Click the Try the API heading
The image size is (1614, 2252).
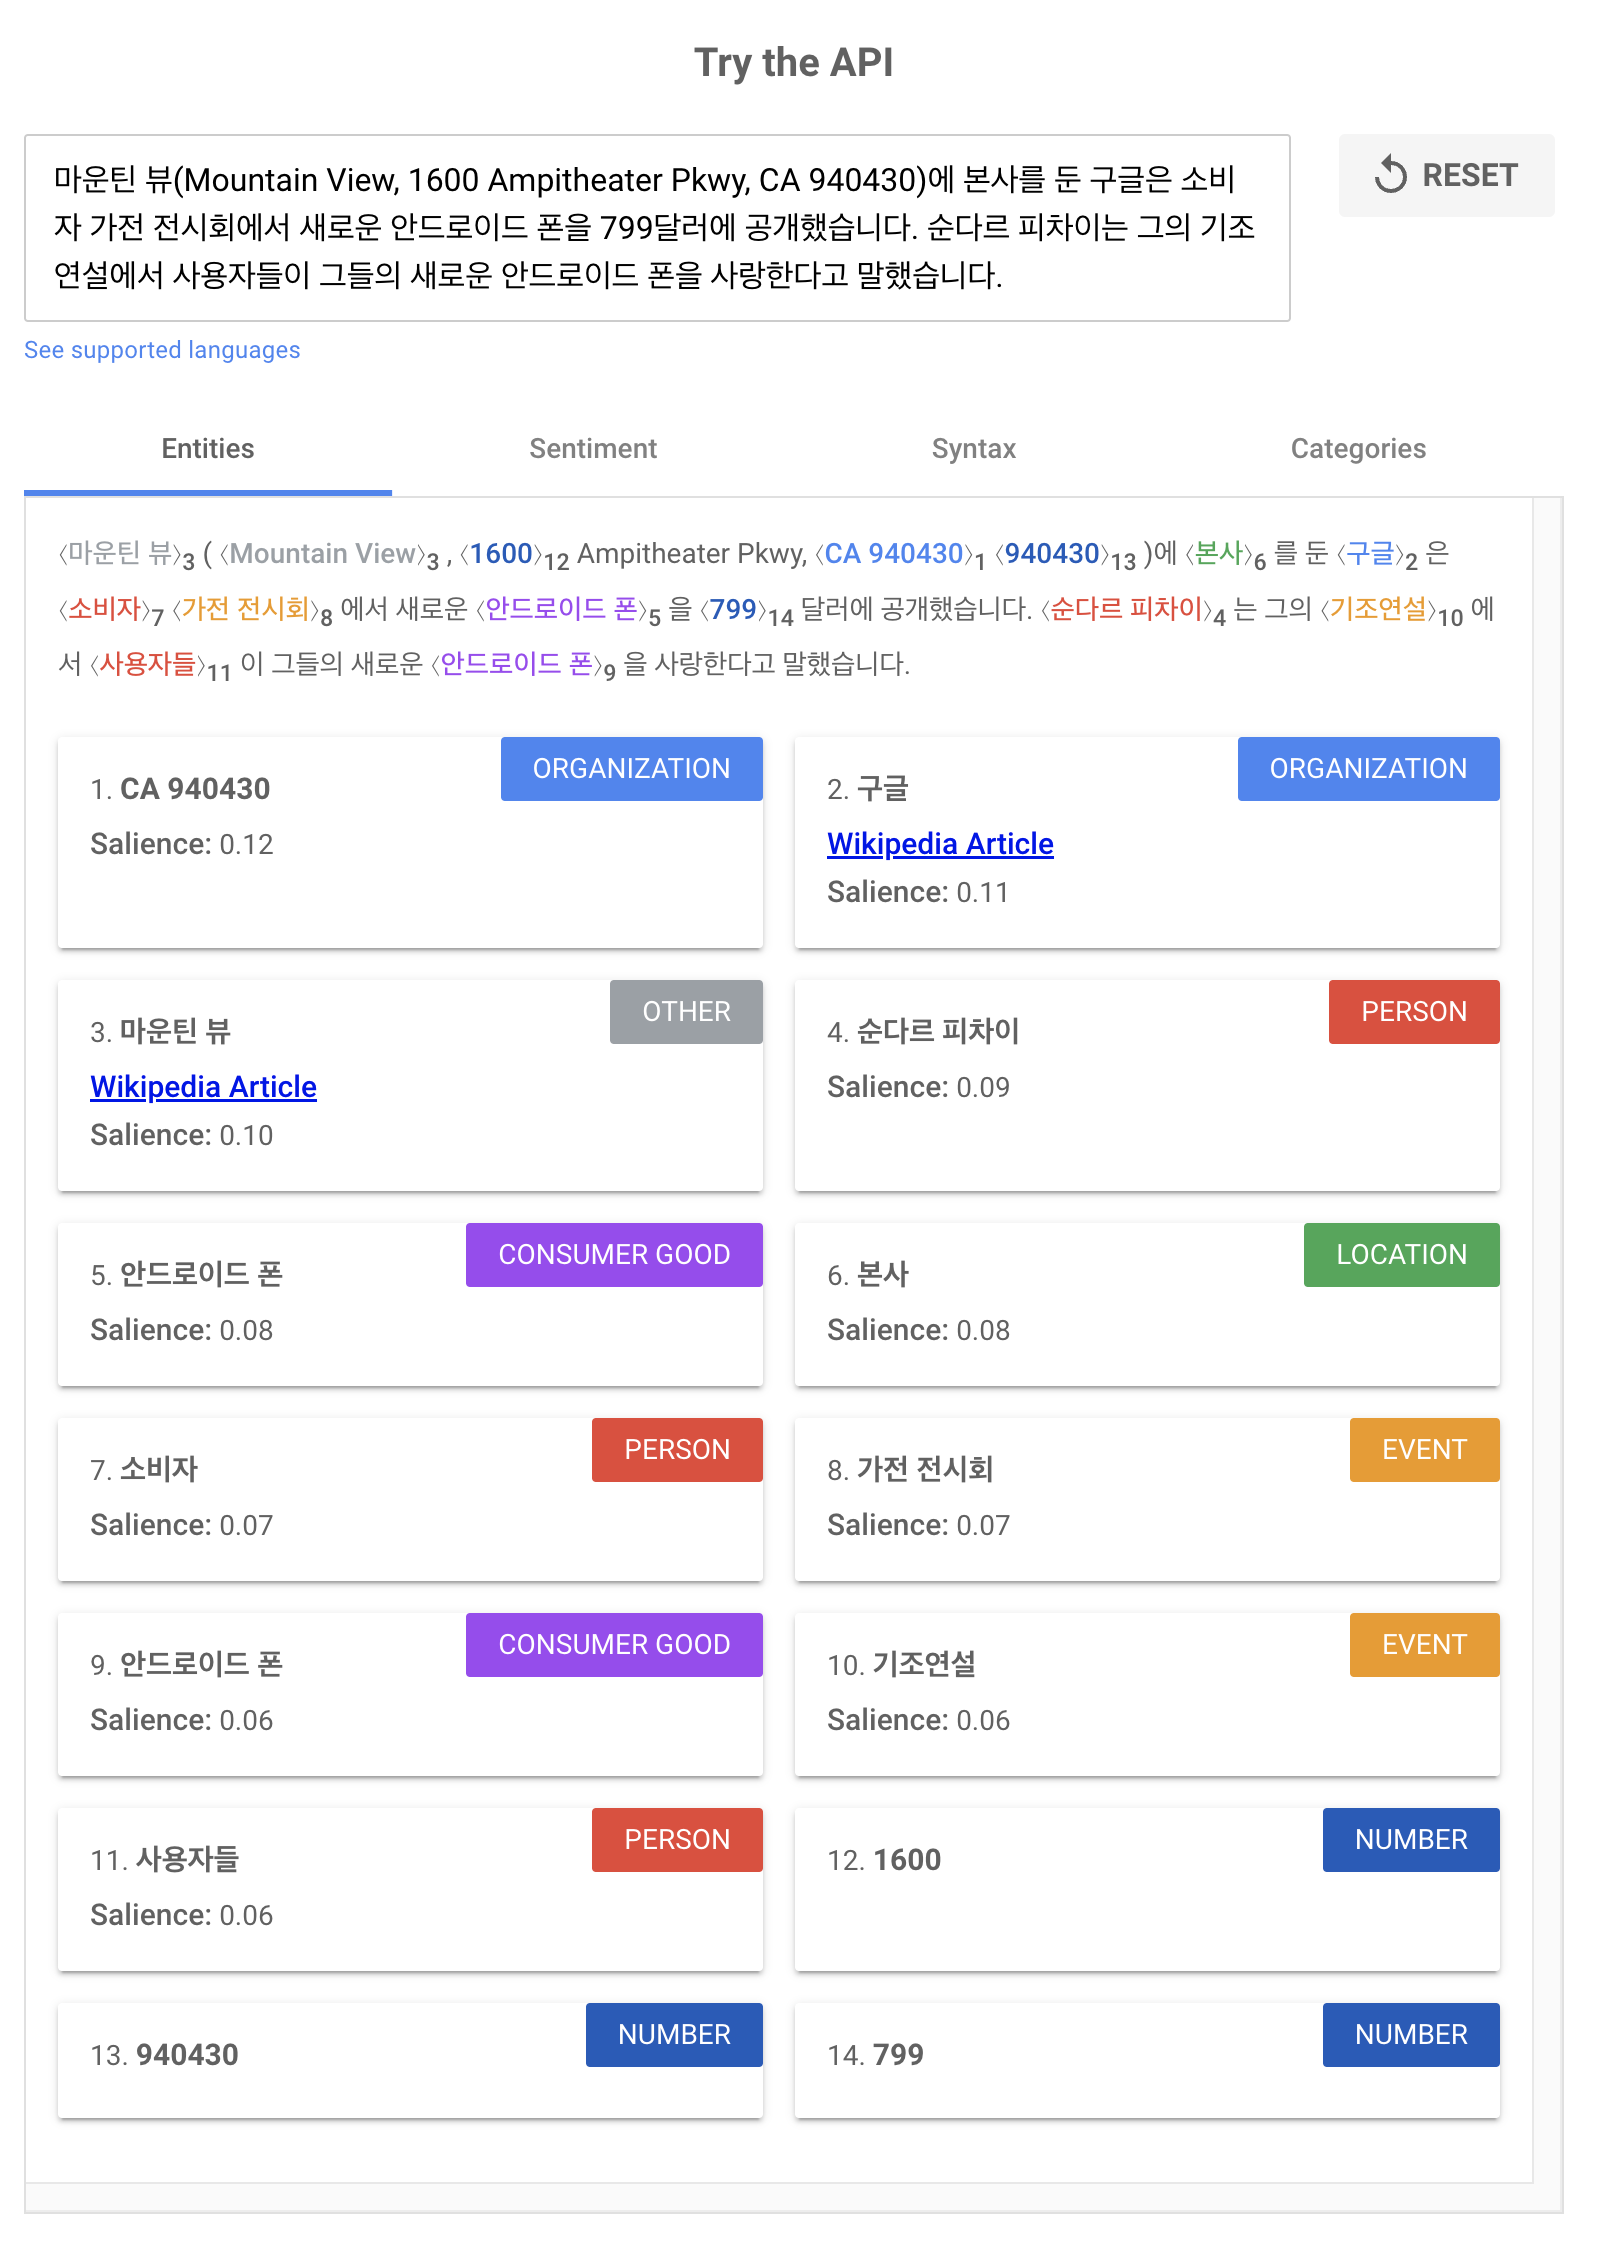[794, 63]
